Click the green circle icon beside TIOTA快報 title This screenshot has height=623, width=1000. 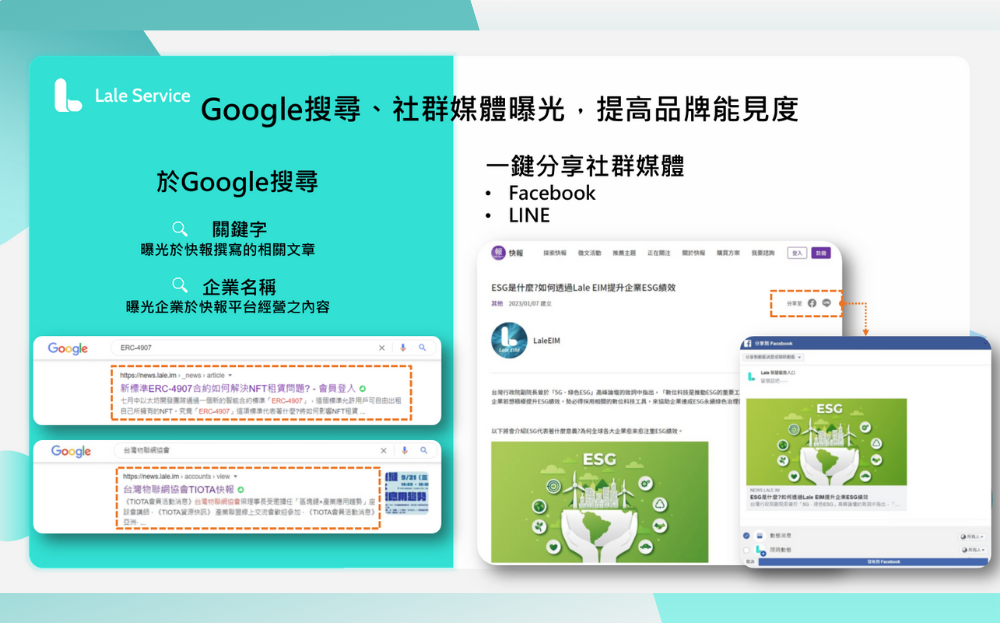click(x=240, y=490)
